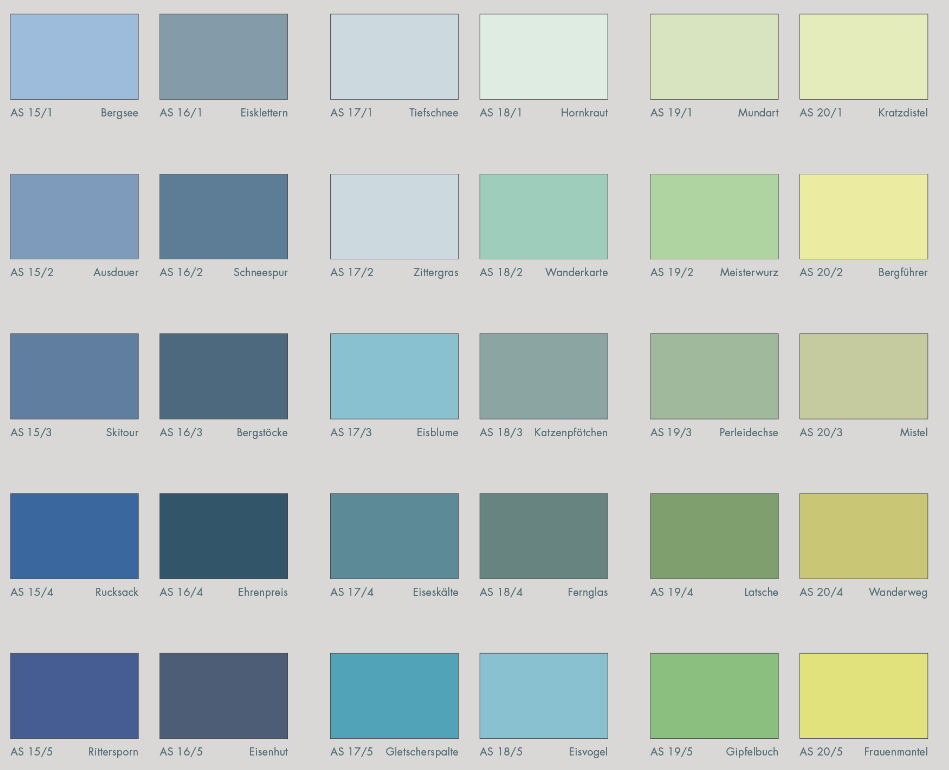Select the Katzenpfötchen swatch AS 18/3
949x770 pixels.
click(543, 376)
